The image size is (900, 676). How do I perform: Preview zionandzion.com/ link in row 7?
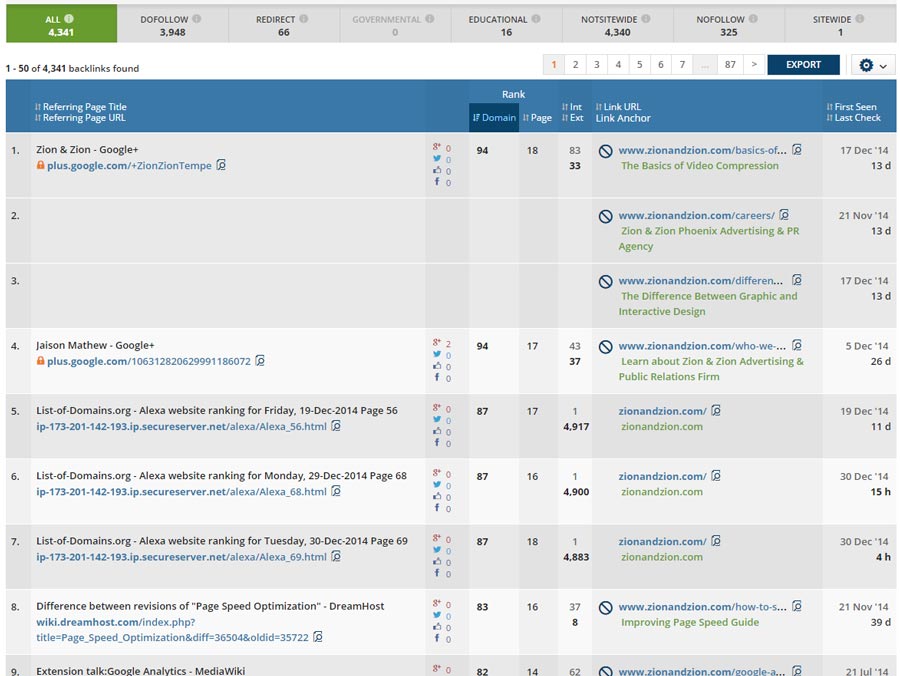(x=716, y=541)
